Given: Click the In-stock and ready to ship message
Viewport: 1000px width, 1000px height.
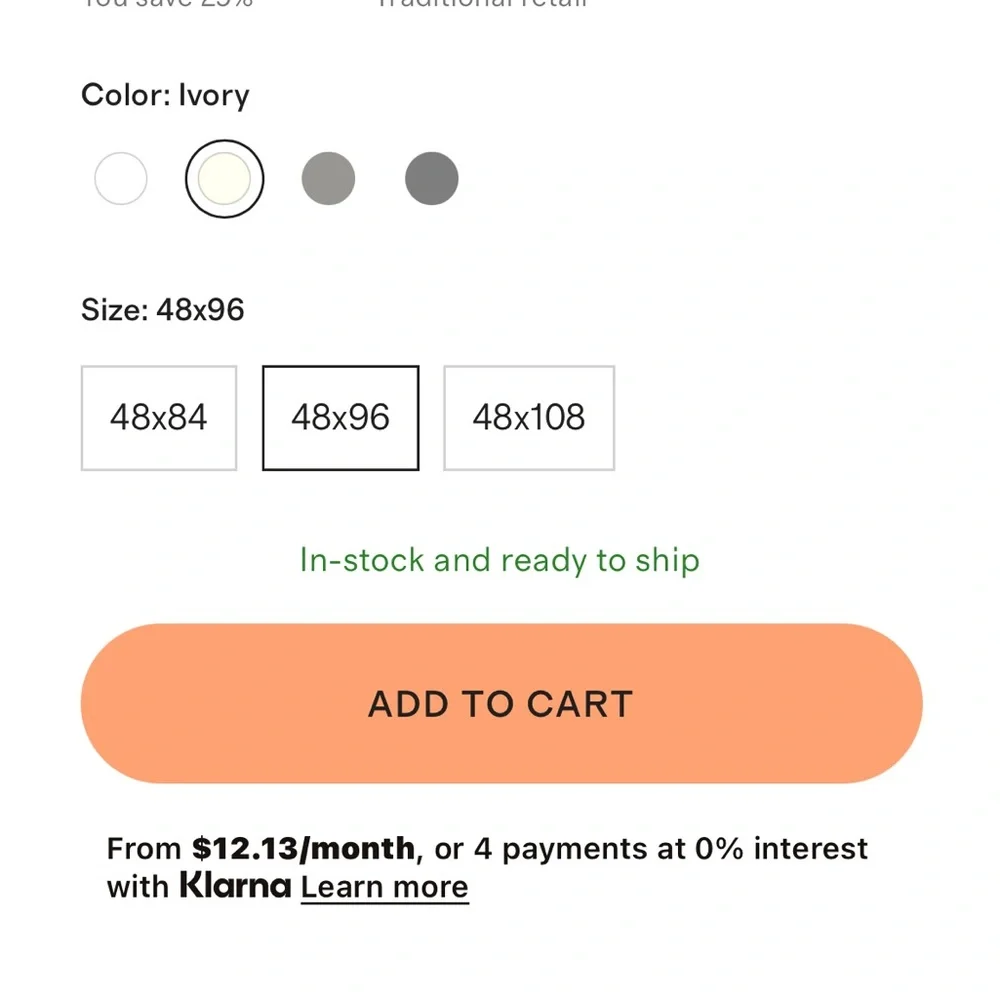Looking at the screenshot, I should (500, 561).
